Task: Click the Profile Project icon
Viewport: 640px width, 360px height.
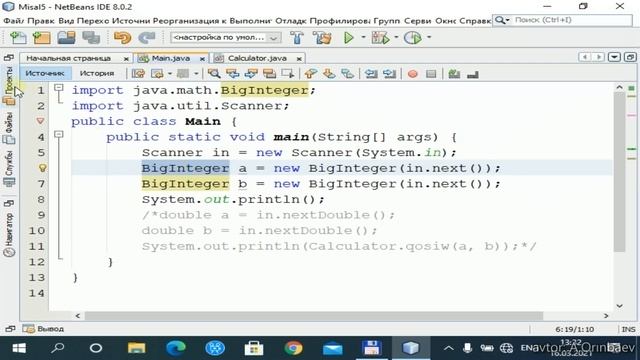Action: click(412, 38)
